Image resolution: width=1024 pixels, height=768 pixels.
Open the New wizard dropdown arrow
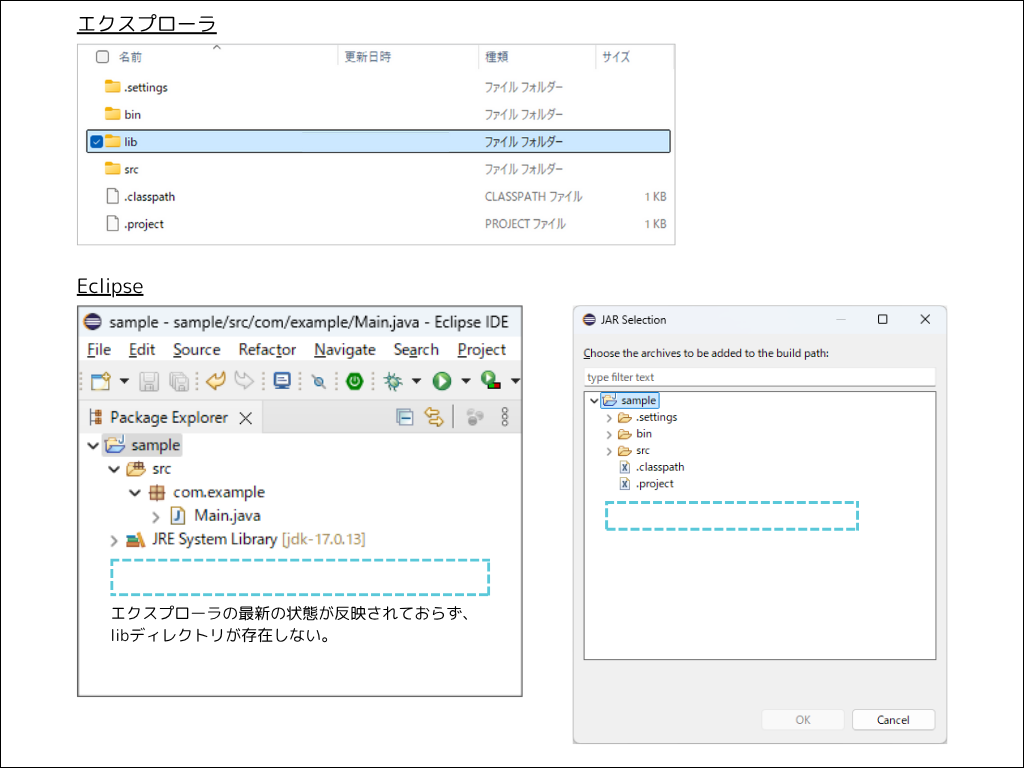tap(124, 381)
